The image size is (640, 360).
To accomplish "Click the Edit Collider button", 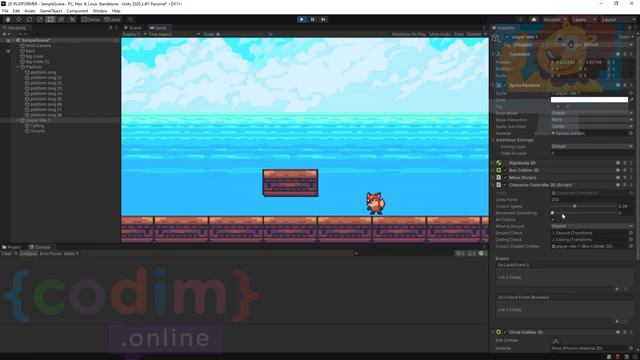I will tap(556, 340).
